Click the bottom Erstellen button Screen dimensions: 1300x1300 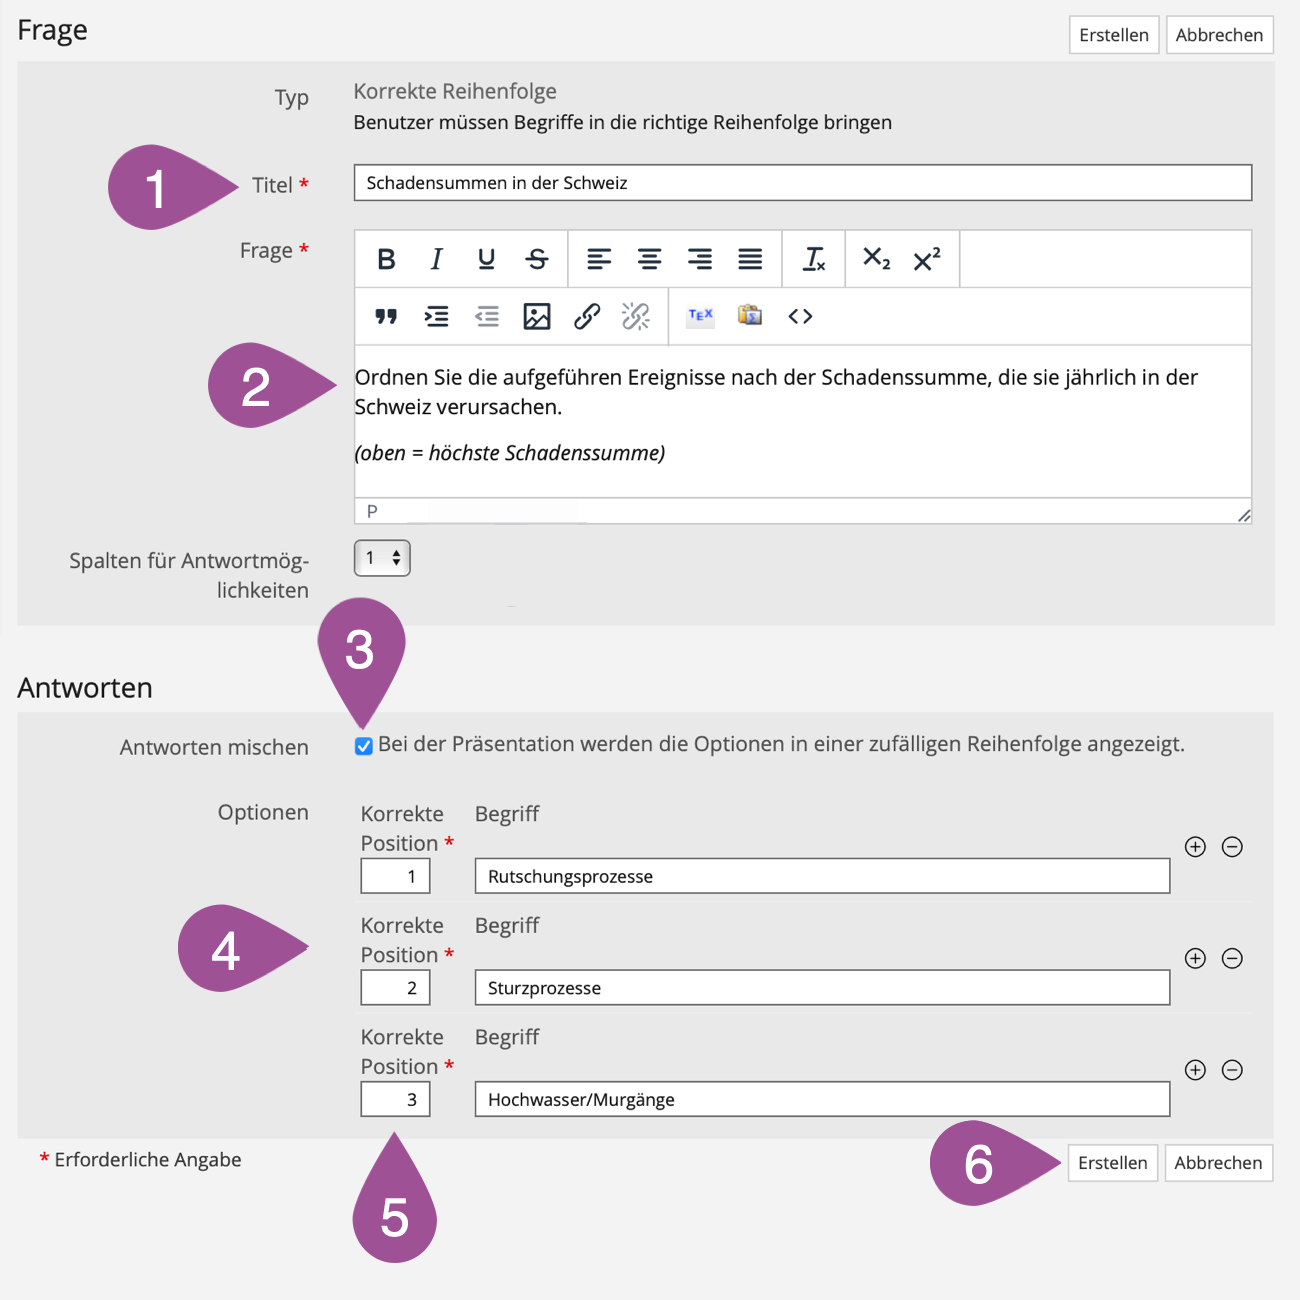1112,1163
